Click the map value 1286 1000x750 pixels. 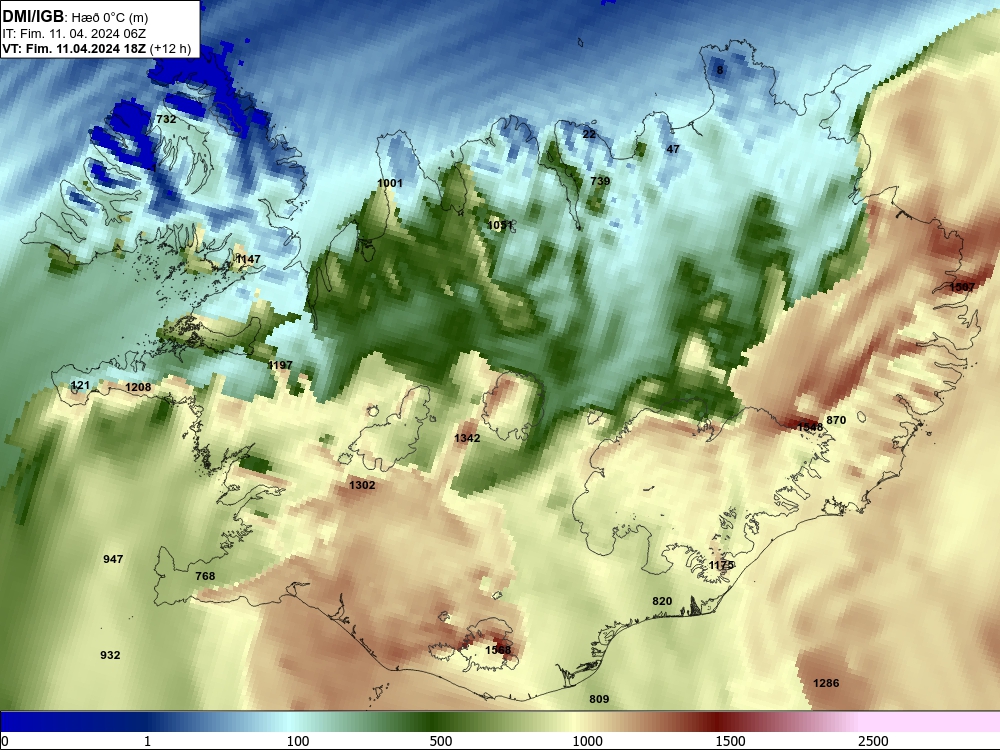tap(826, 683)
